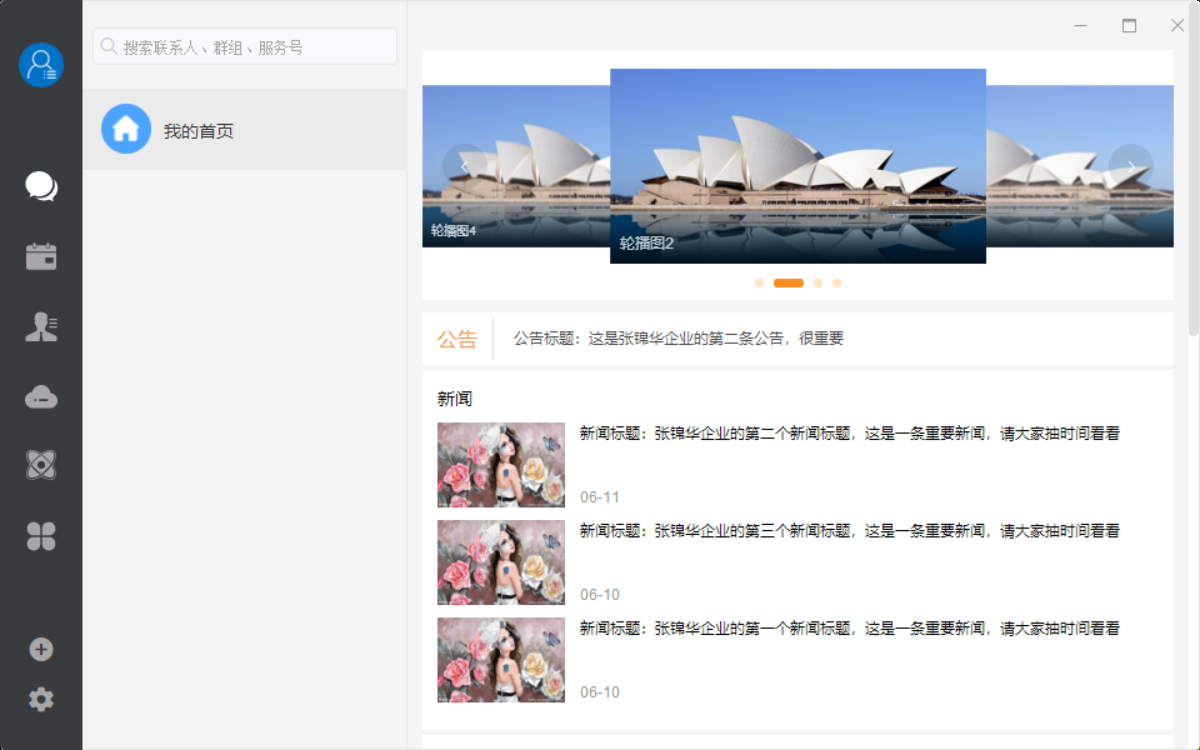
Task: Open the 公告标题 announcement text
Action: [x=678, y=339]
